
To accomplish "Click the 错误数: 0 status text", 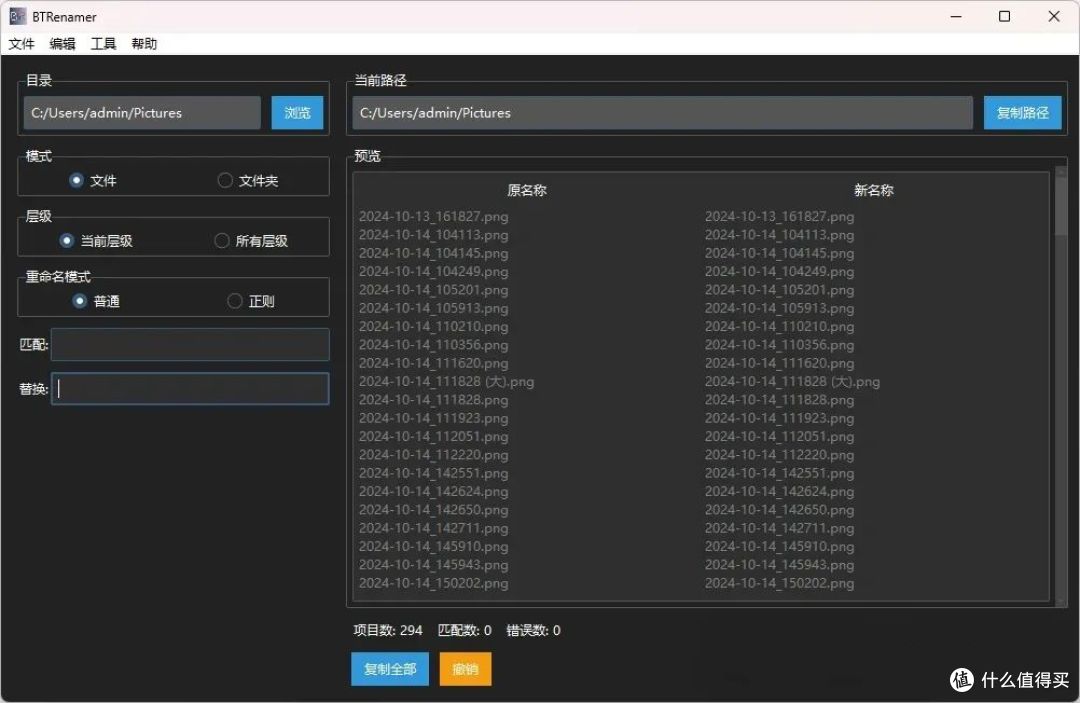I will point(533,630).
